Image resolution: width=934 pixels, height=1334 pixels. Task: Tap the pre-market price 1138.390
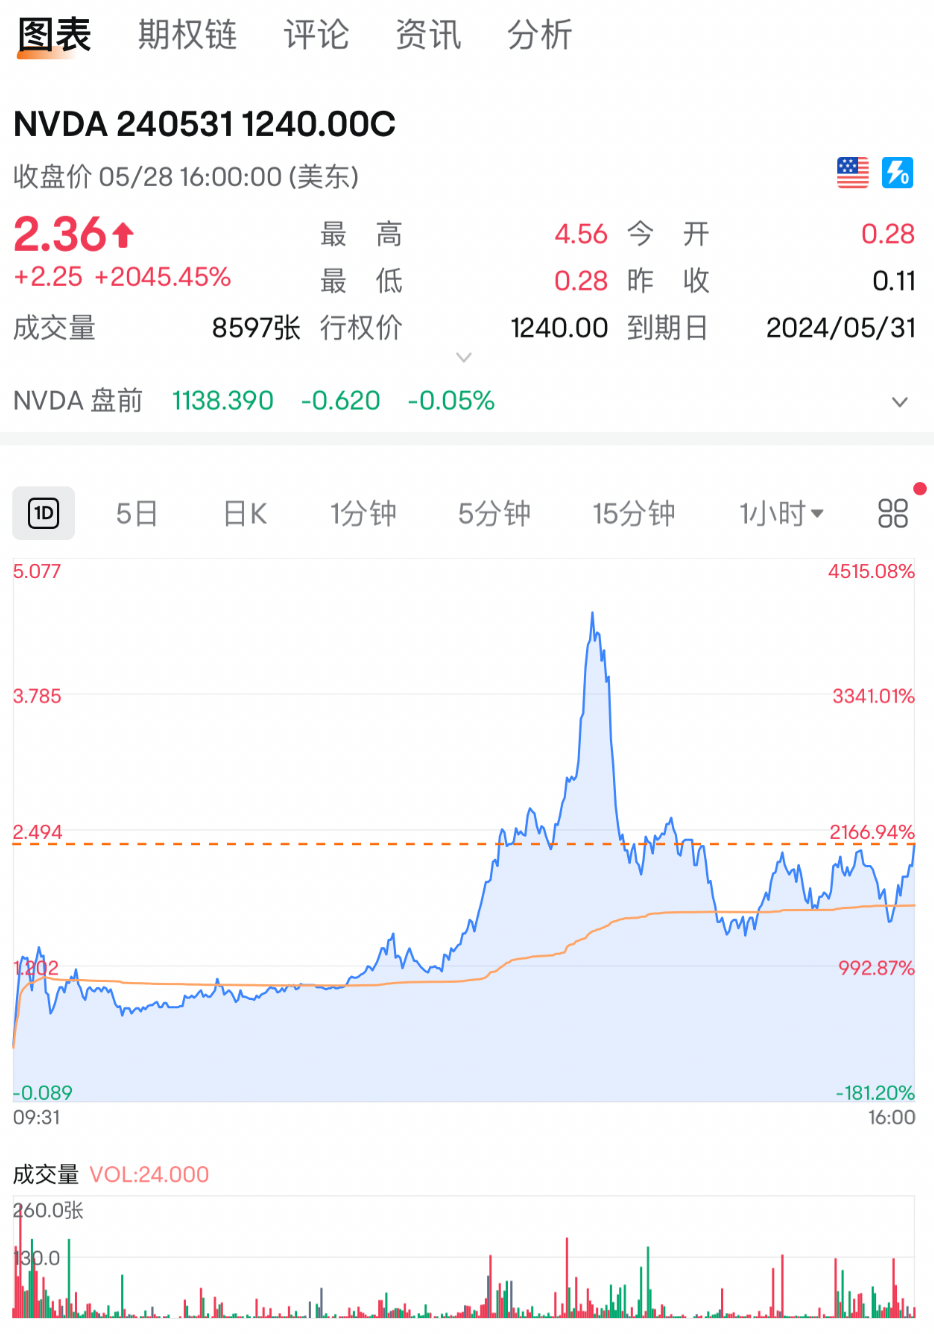(x=223, y=401)
